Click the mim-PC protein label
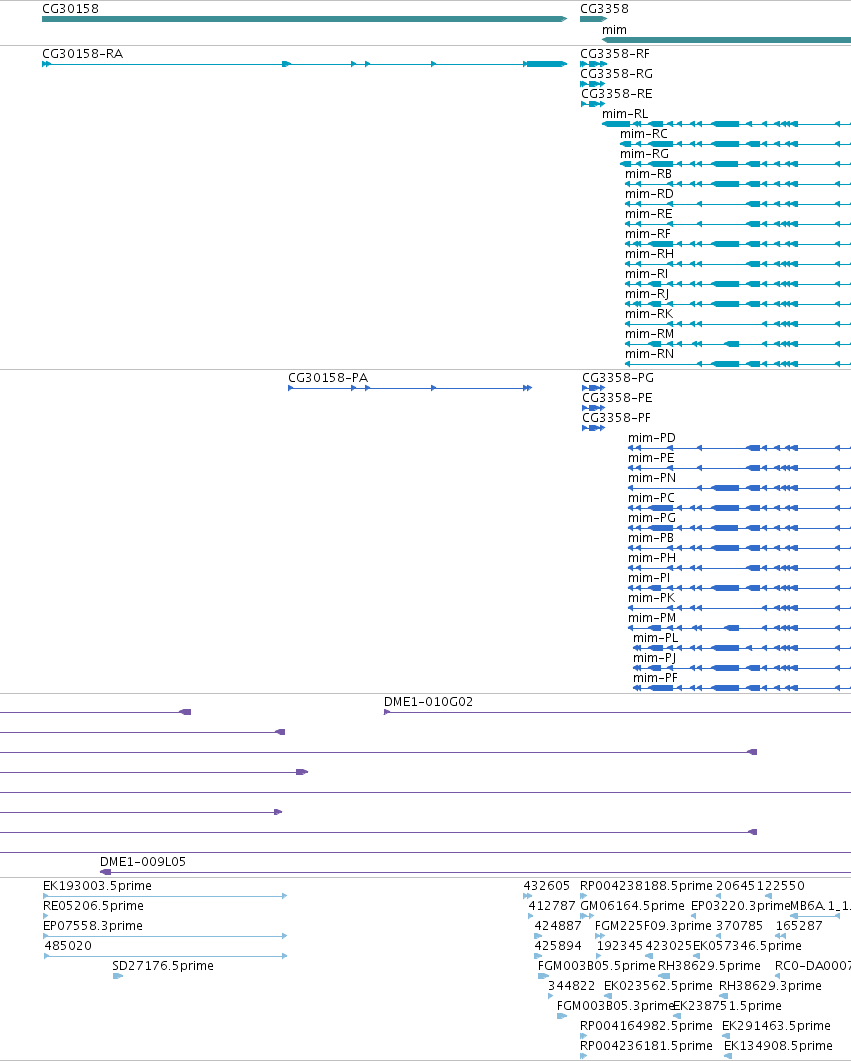 [x=651, y=498]
